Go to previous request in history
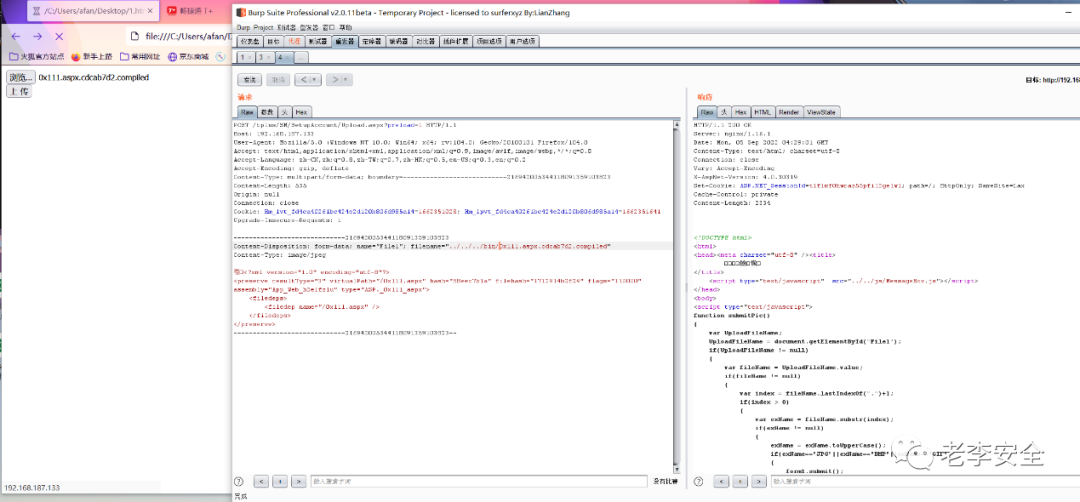Image resolution: width=1080 pixels, height=502 pixels. click(x=302, y=80)
